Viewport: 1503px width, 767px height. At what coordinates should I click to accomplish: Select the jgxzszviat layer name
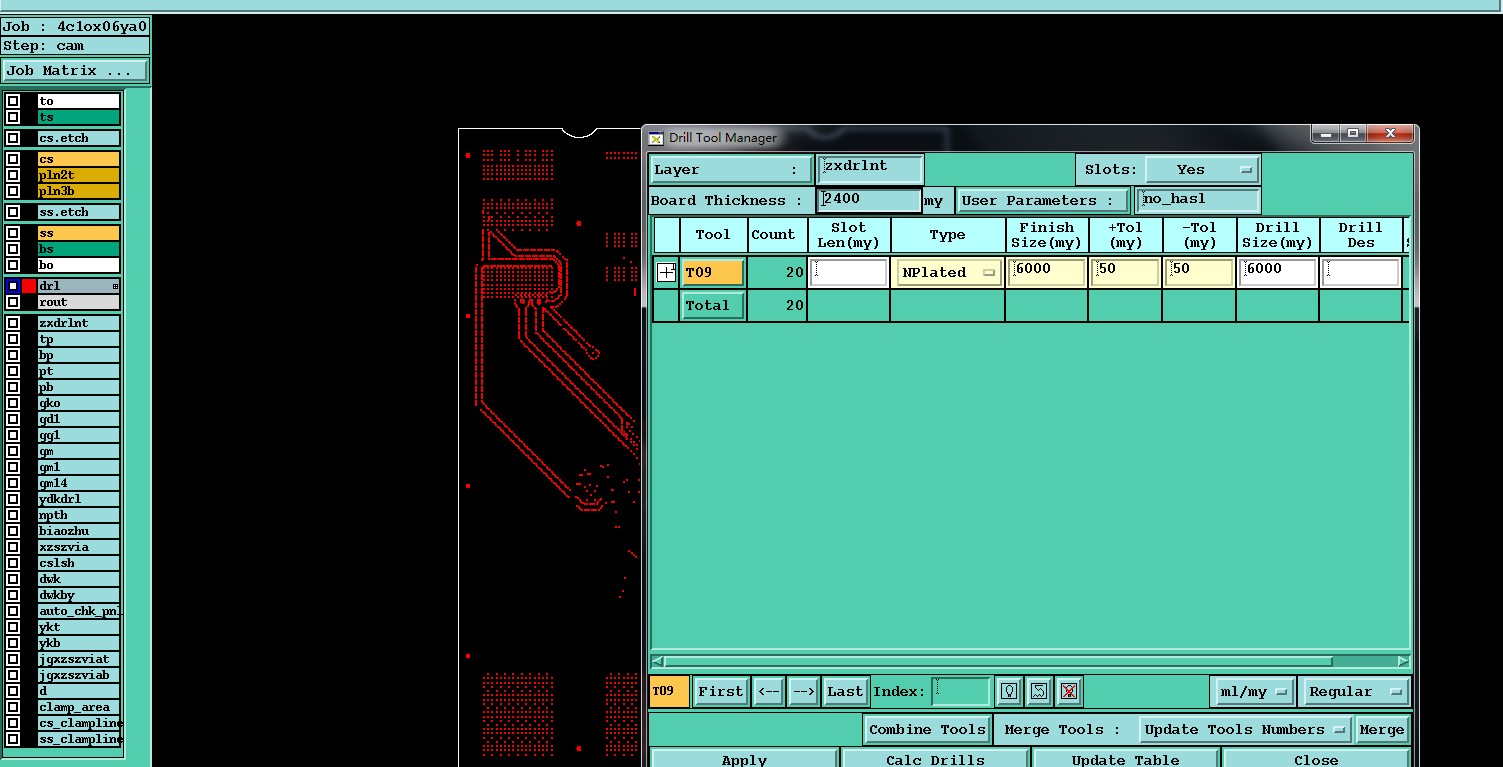(x=79, y=659)
